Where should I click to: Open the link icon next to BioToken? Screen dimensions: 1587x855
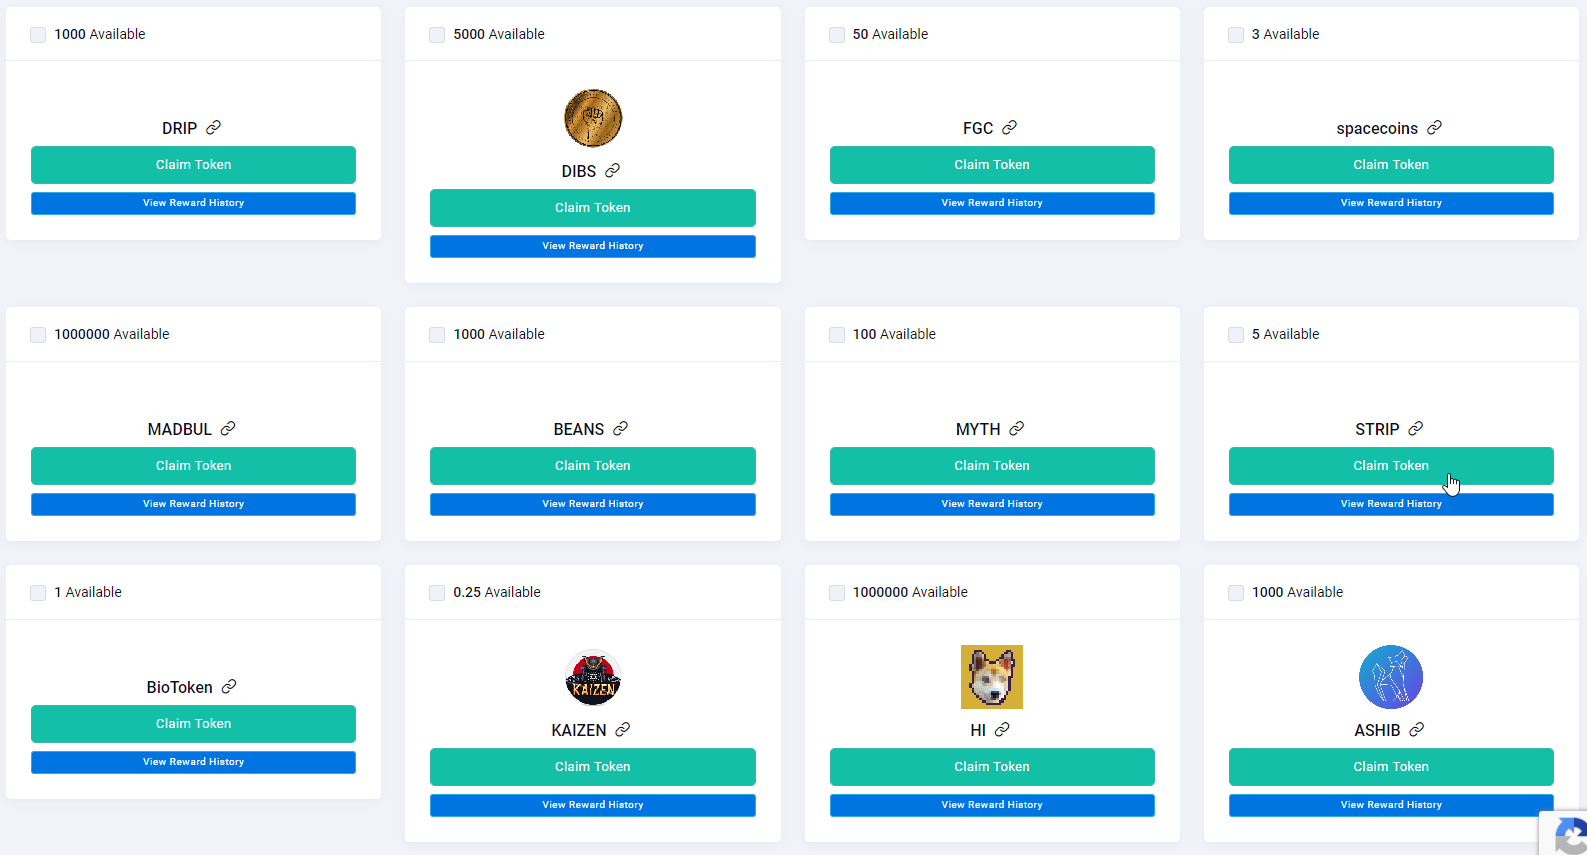coord(229,687)
